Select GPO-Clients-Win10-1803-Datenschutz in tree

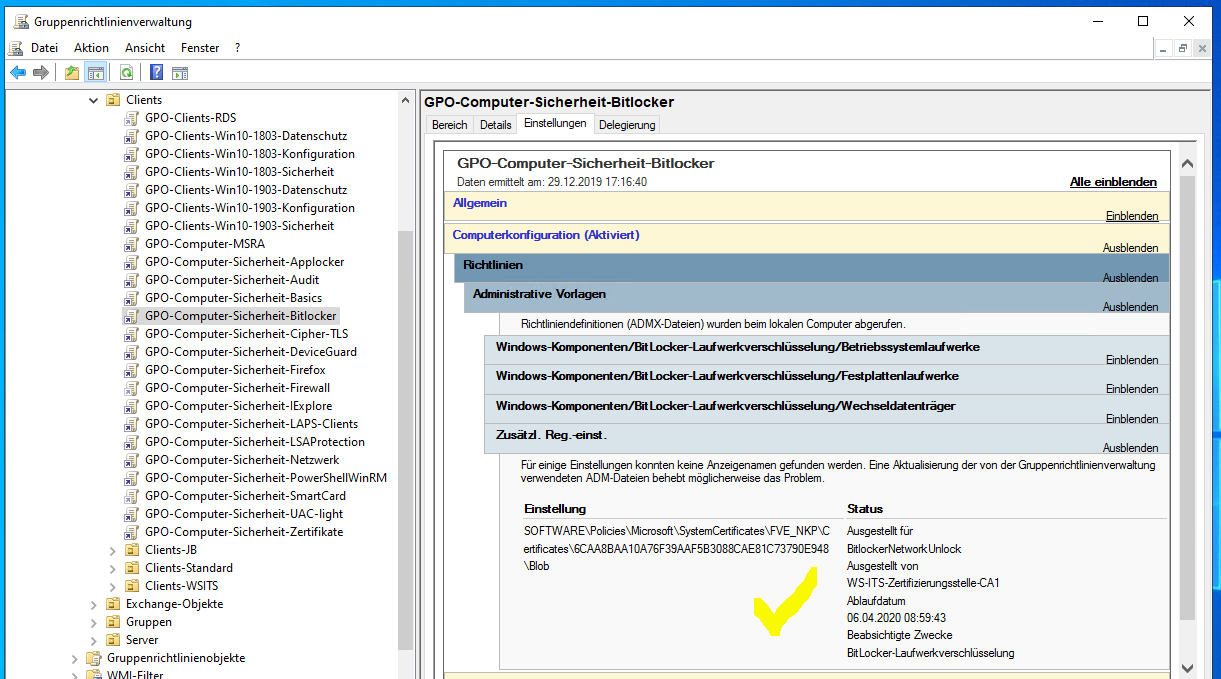point(246,136)
